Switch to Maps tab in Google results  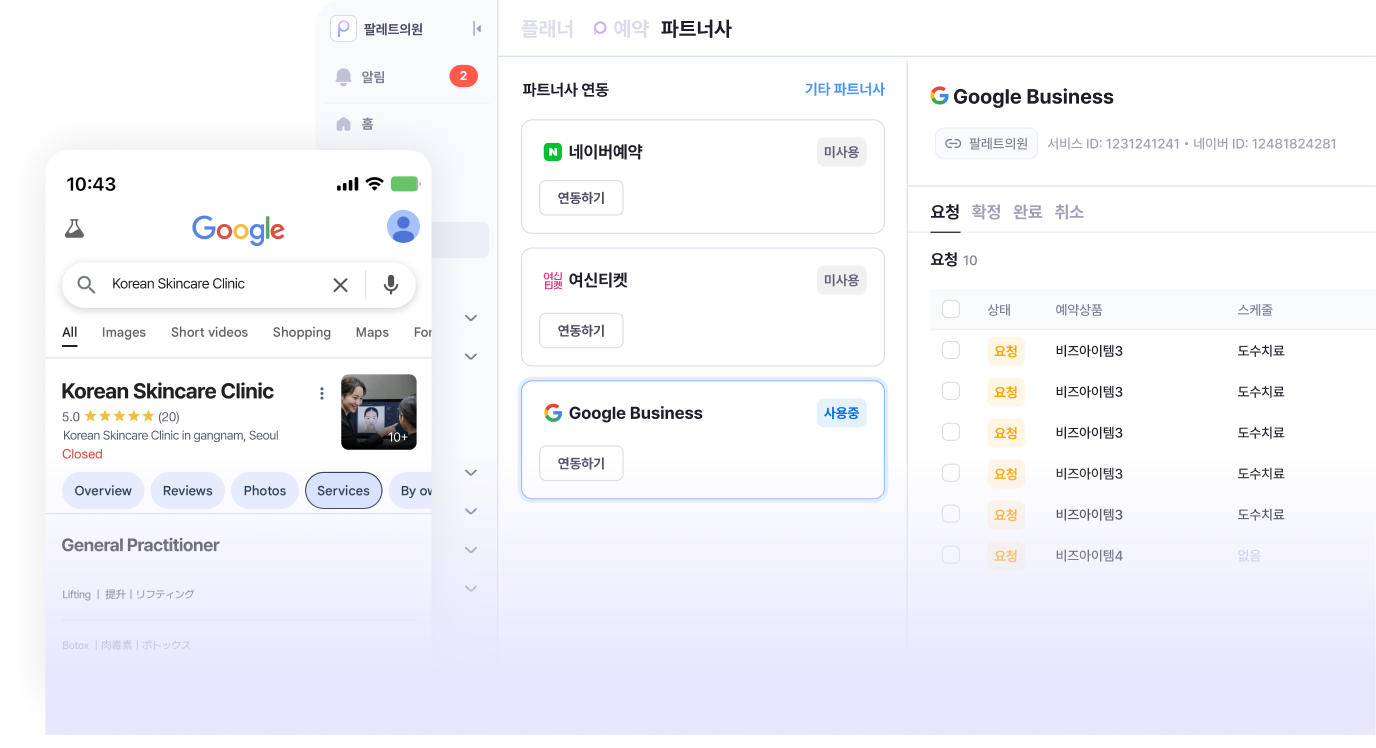click(x=372, y=333)
